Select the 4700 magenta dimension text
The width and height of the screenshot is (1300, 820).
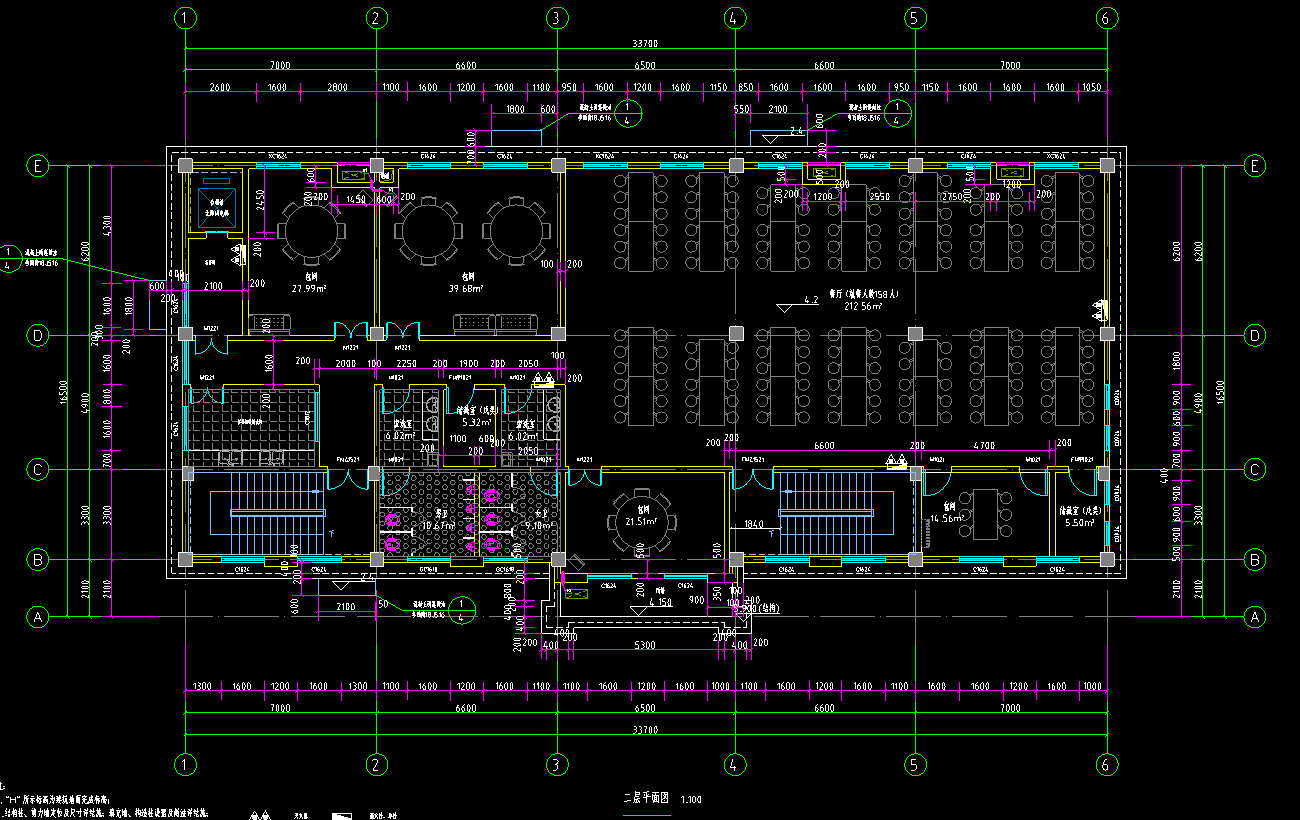[x=982, y=444]
